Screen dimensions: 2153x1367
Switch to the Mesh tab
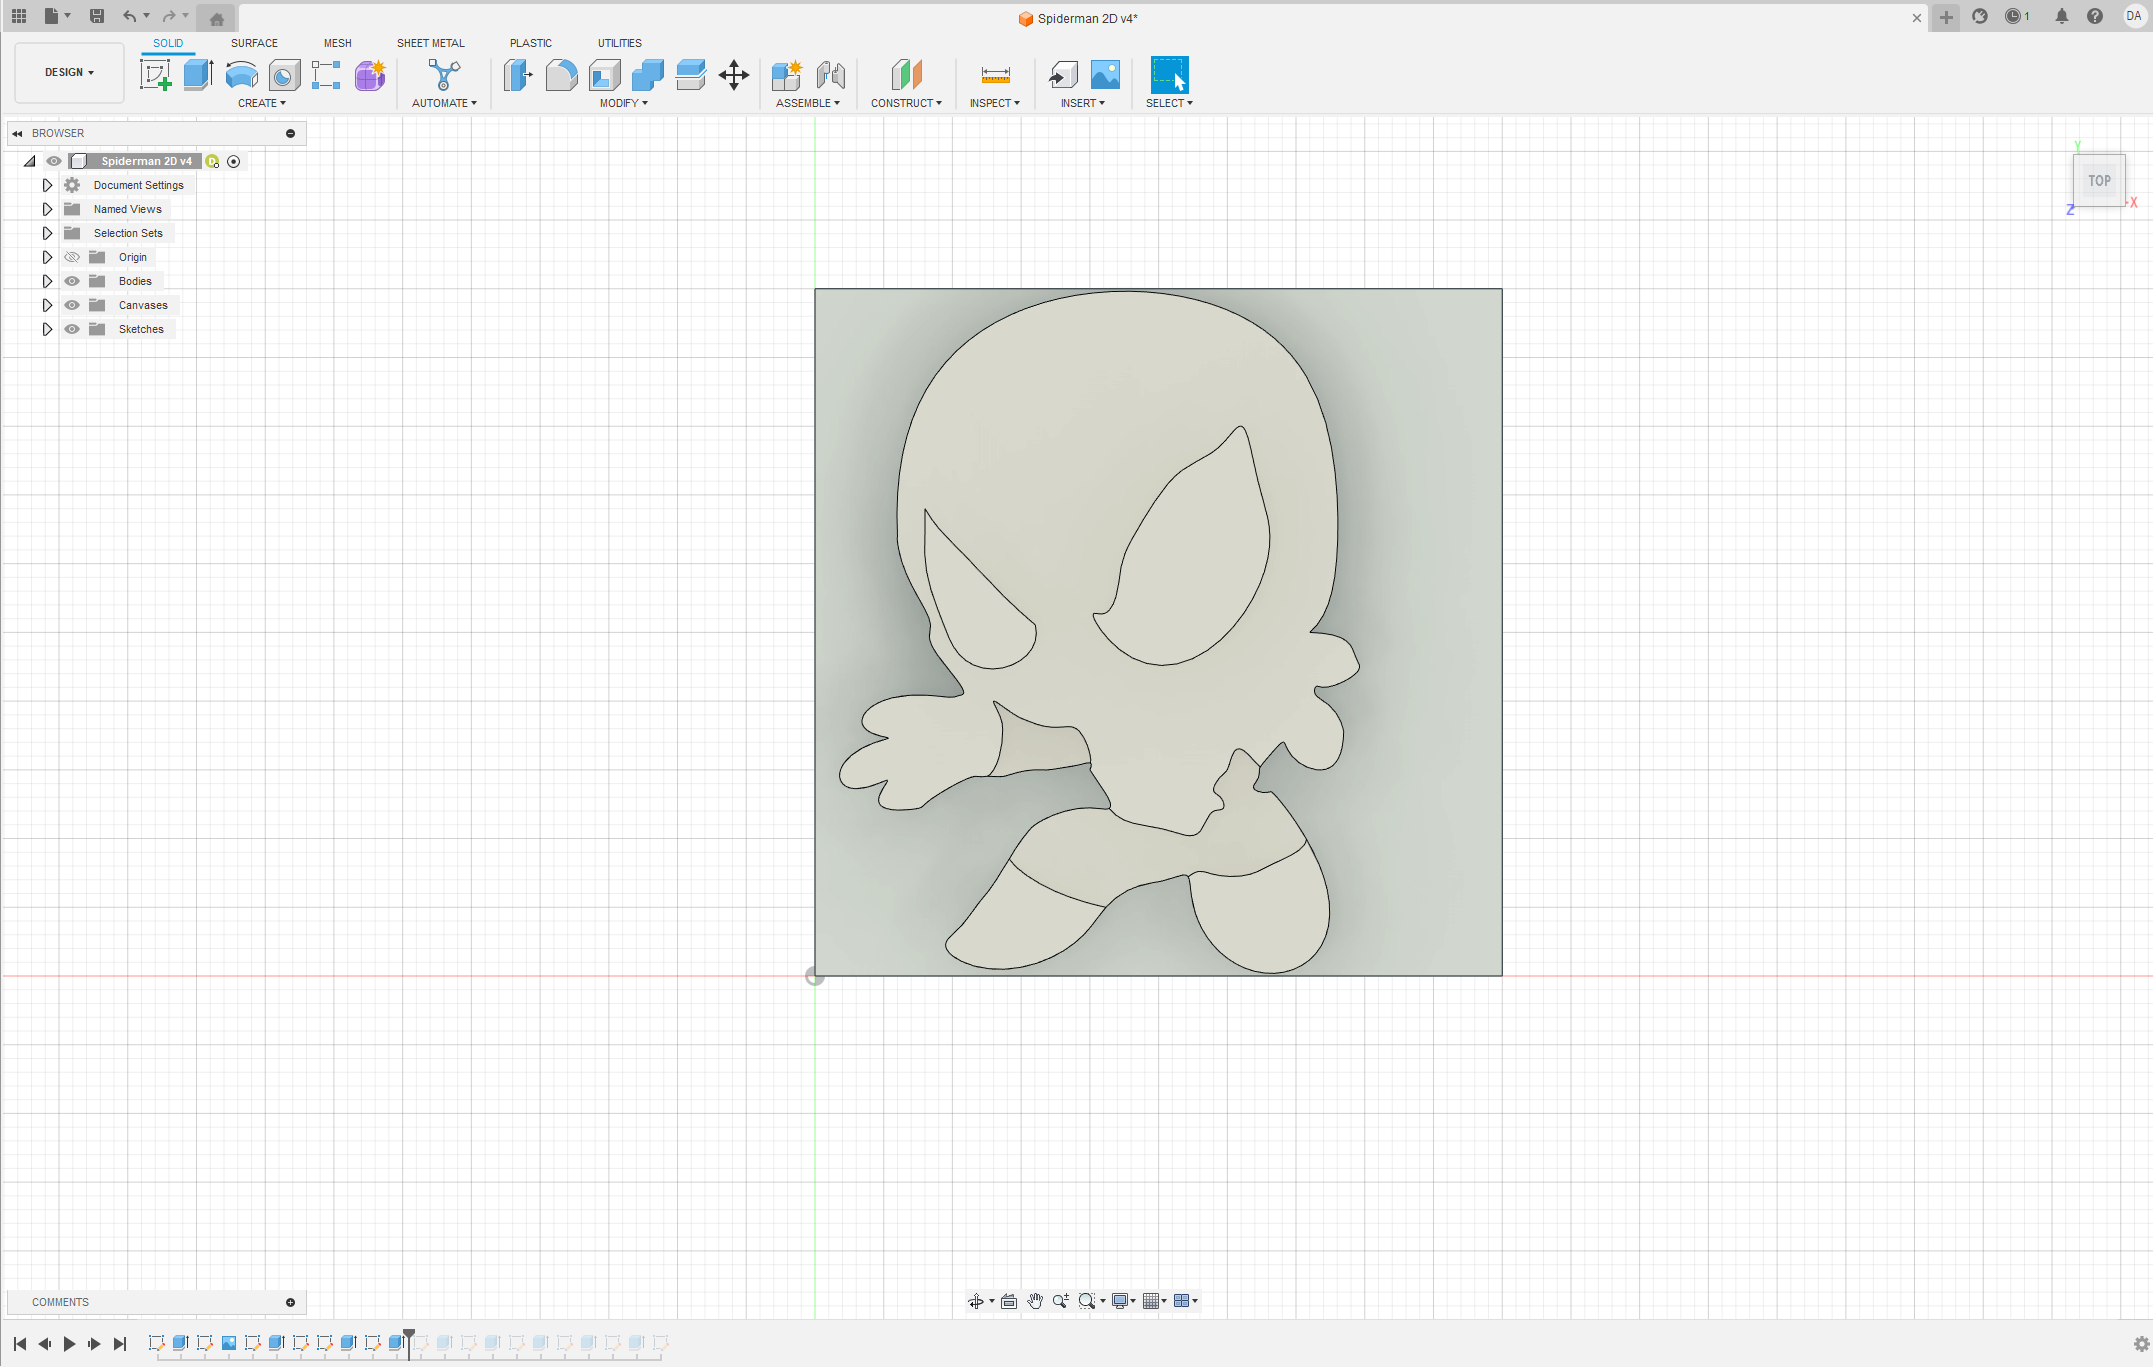click(337, 42)
